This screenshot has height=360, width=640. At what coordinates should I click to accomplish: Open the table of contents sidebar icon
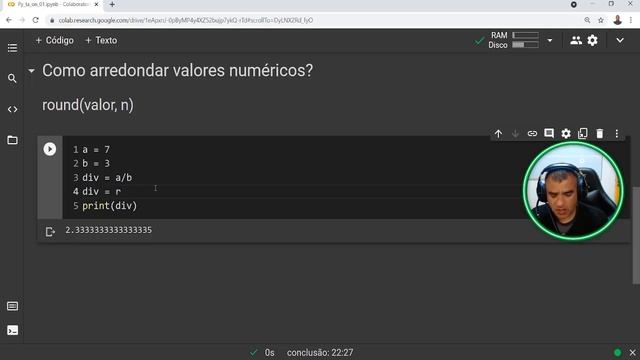12,48
